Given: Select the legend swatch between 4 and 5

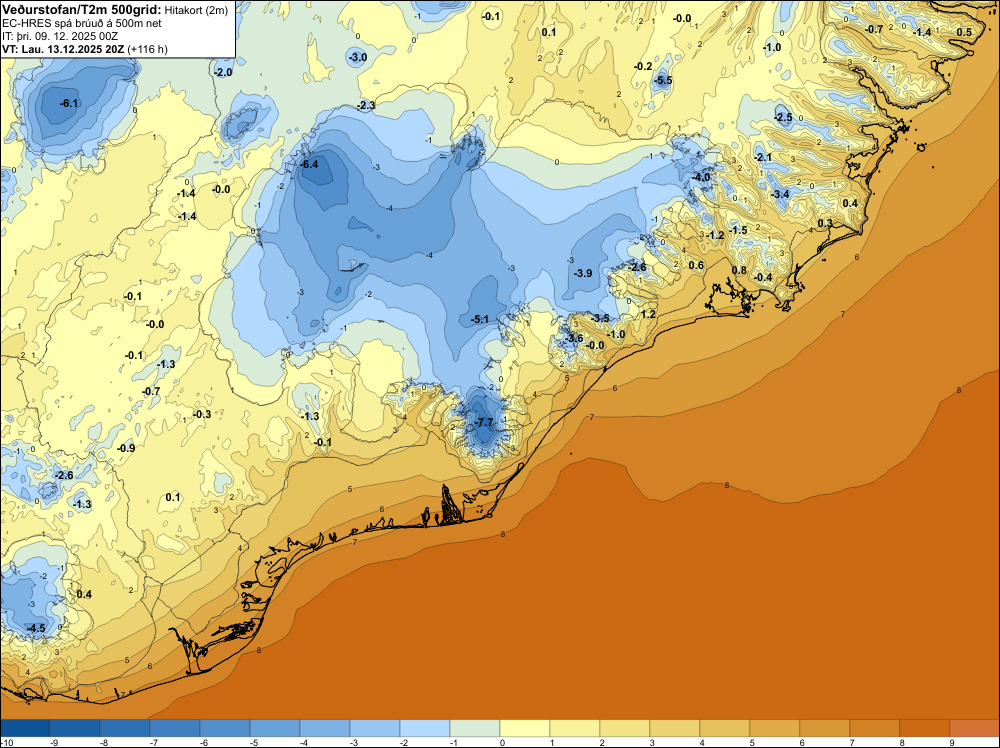Looking at the screenshot, I should [725, 728].
